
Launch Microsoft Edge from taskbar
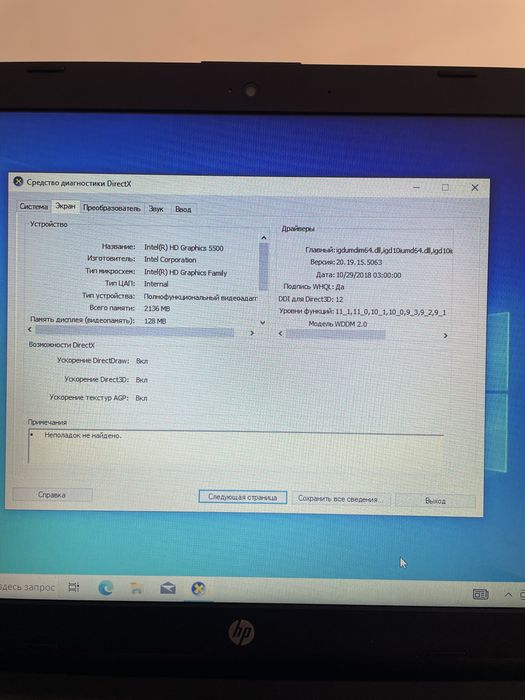click(105, 588)
